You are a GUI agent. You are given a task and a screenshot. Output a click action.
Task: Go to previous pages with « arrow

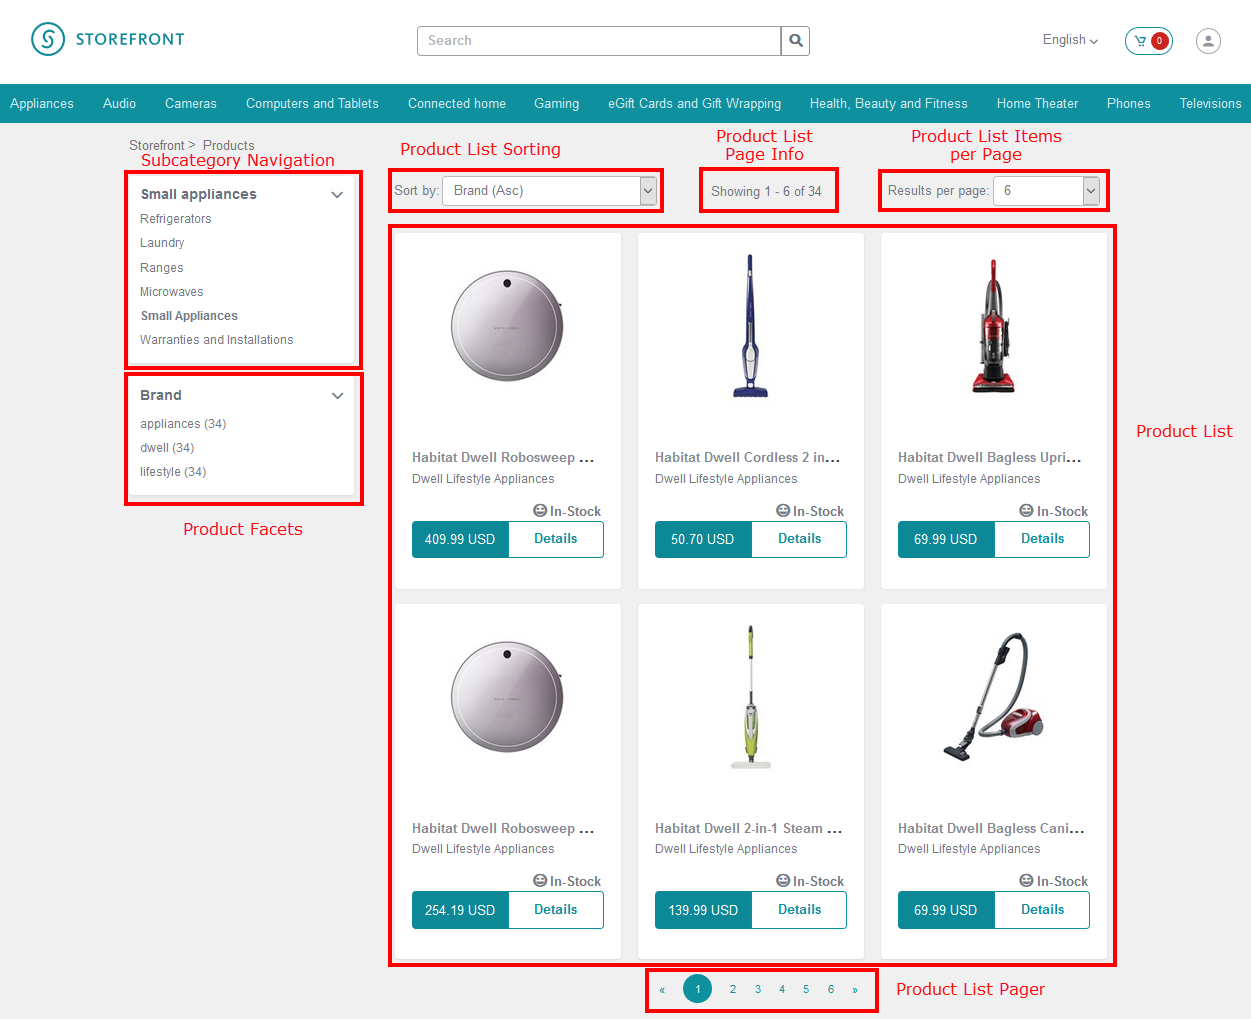662,990
